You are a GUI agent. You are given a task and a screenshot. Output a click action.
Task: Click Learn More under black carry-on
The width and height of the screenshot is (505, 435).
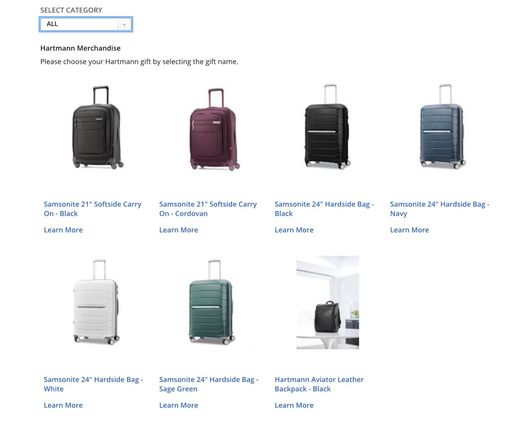63,230
